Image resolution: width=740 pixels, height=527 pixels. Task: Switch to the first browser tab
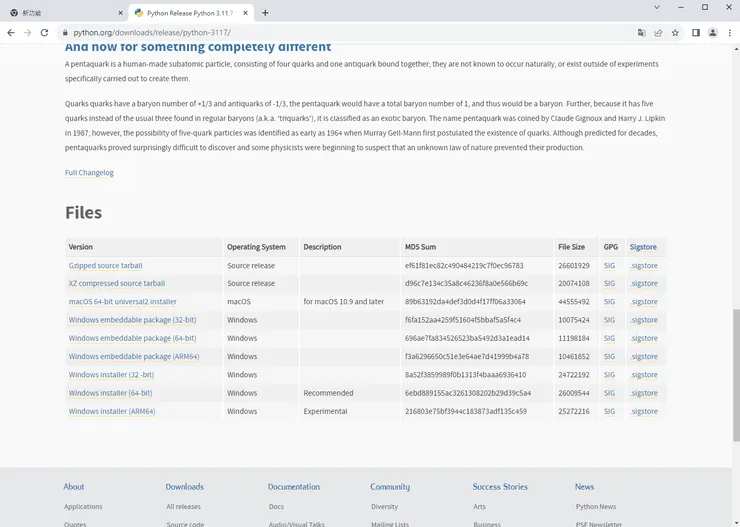[65, 13]
